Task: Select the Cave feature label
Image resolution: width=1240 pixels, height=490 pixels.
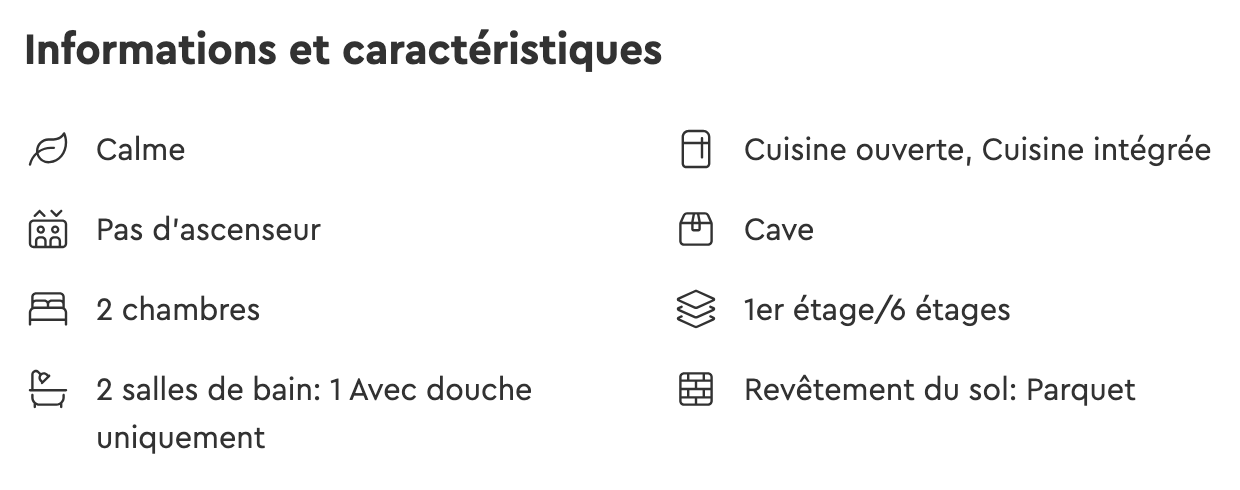Action: (x=779, y=230)
